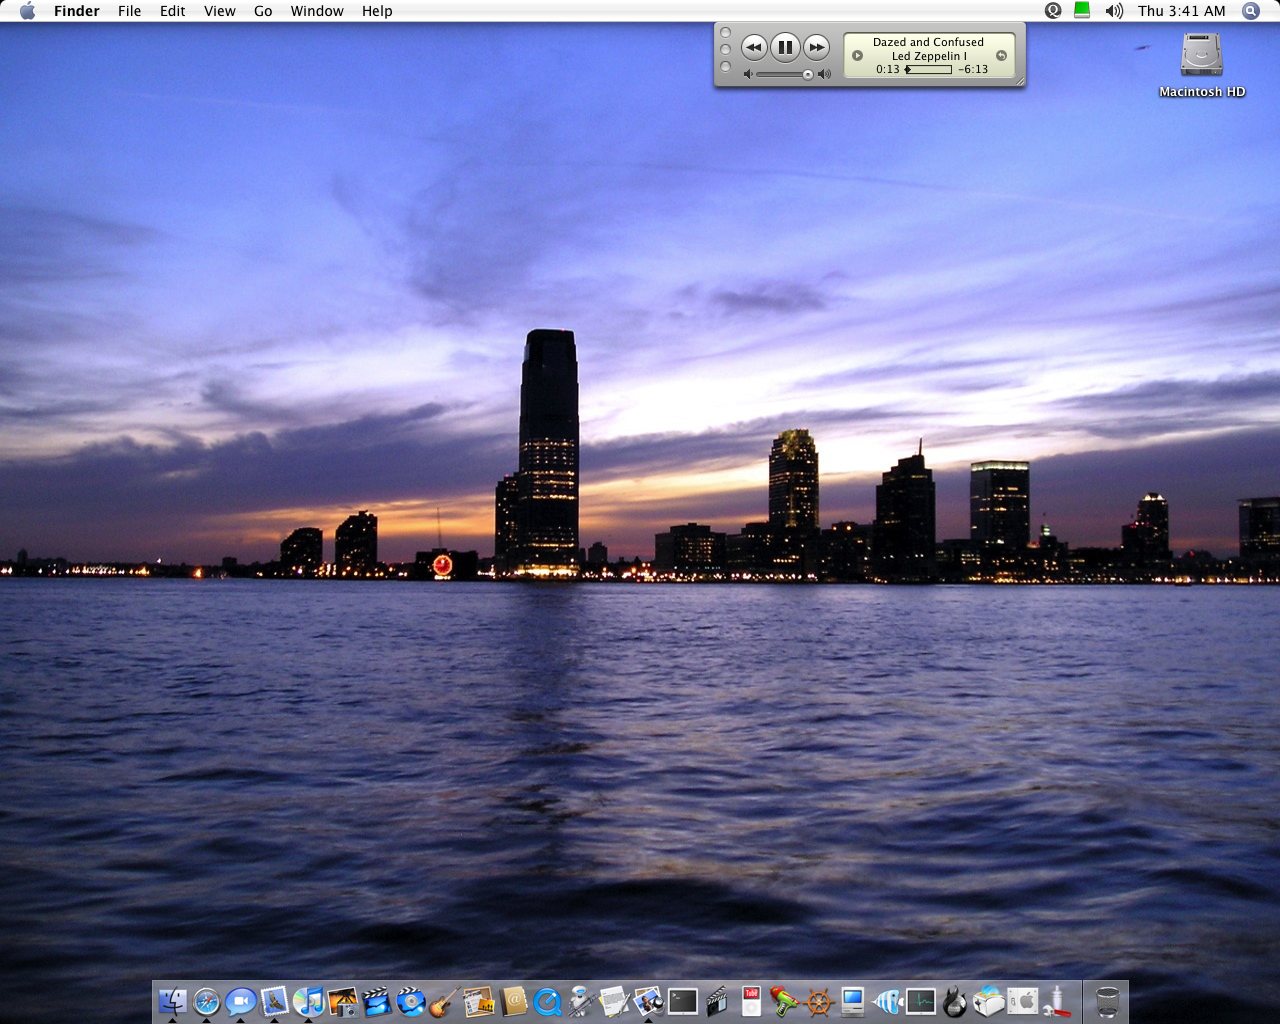This screenshot has height=1024, width=1280.
Task: Launch the ray gun app in the Dock
Action: pyautogui.click(x=784, y=1001)
